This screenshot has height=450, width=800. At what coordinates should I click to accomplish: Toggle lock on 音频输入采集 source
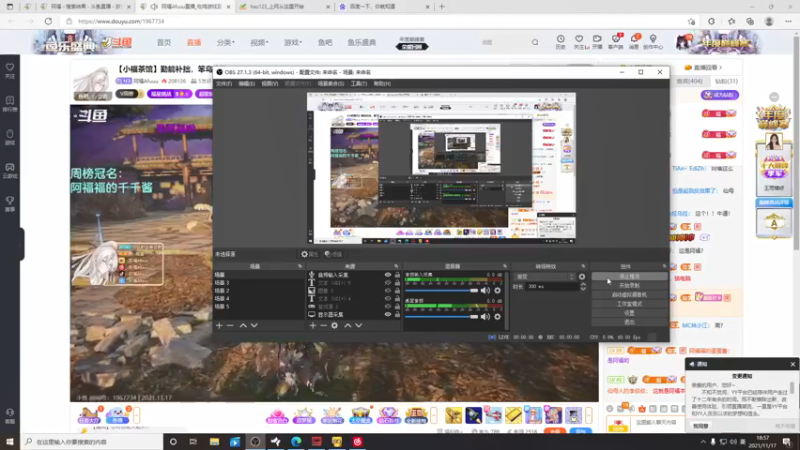coord(397,275)
